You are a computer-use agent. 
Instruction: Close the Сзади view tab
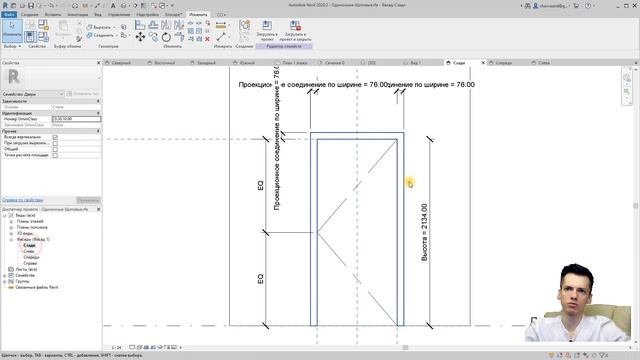coord(483,63)
